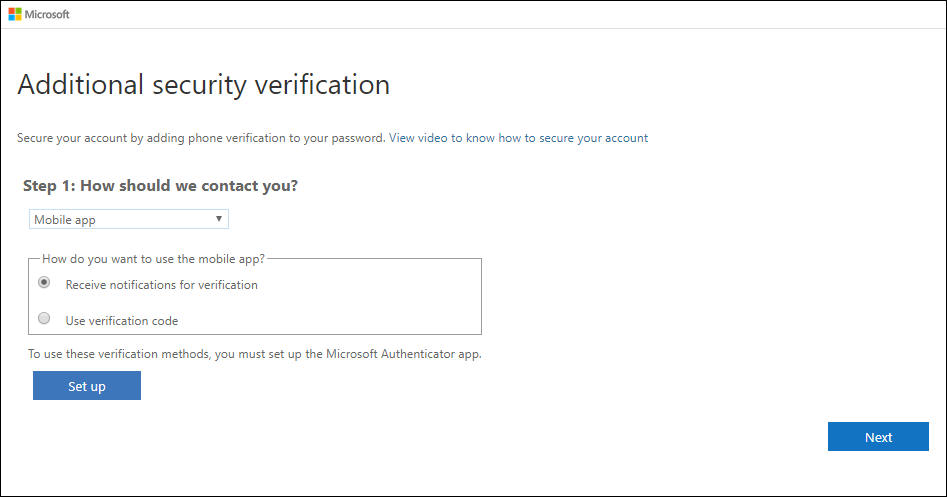The image size is (947, 497).
Task: Click the Step 1 How should we contact you heading
Action: [161, 186]
